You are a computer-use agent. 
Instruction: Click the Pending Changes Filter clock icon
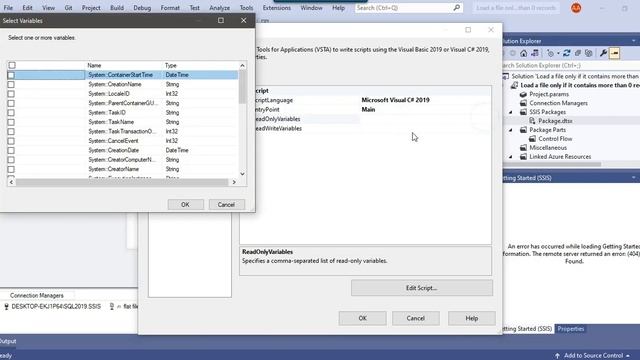pos(550,53)
